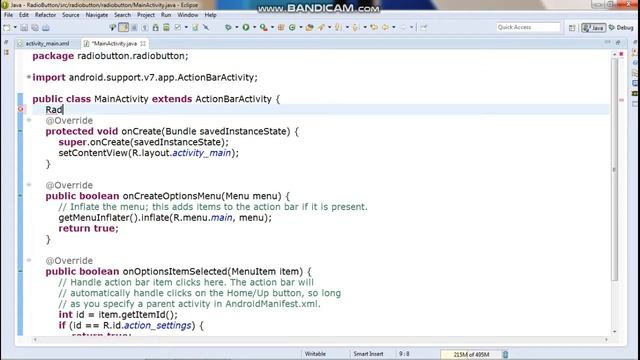Select the MainActivity.java tab

(x=114, y=43)
